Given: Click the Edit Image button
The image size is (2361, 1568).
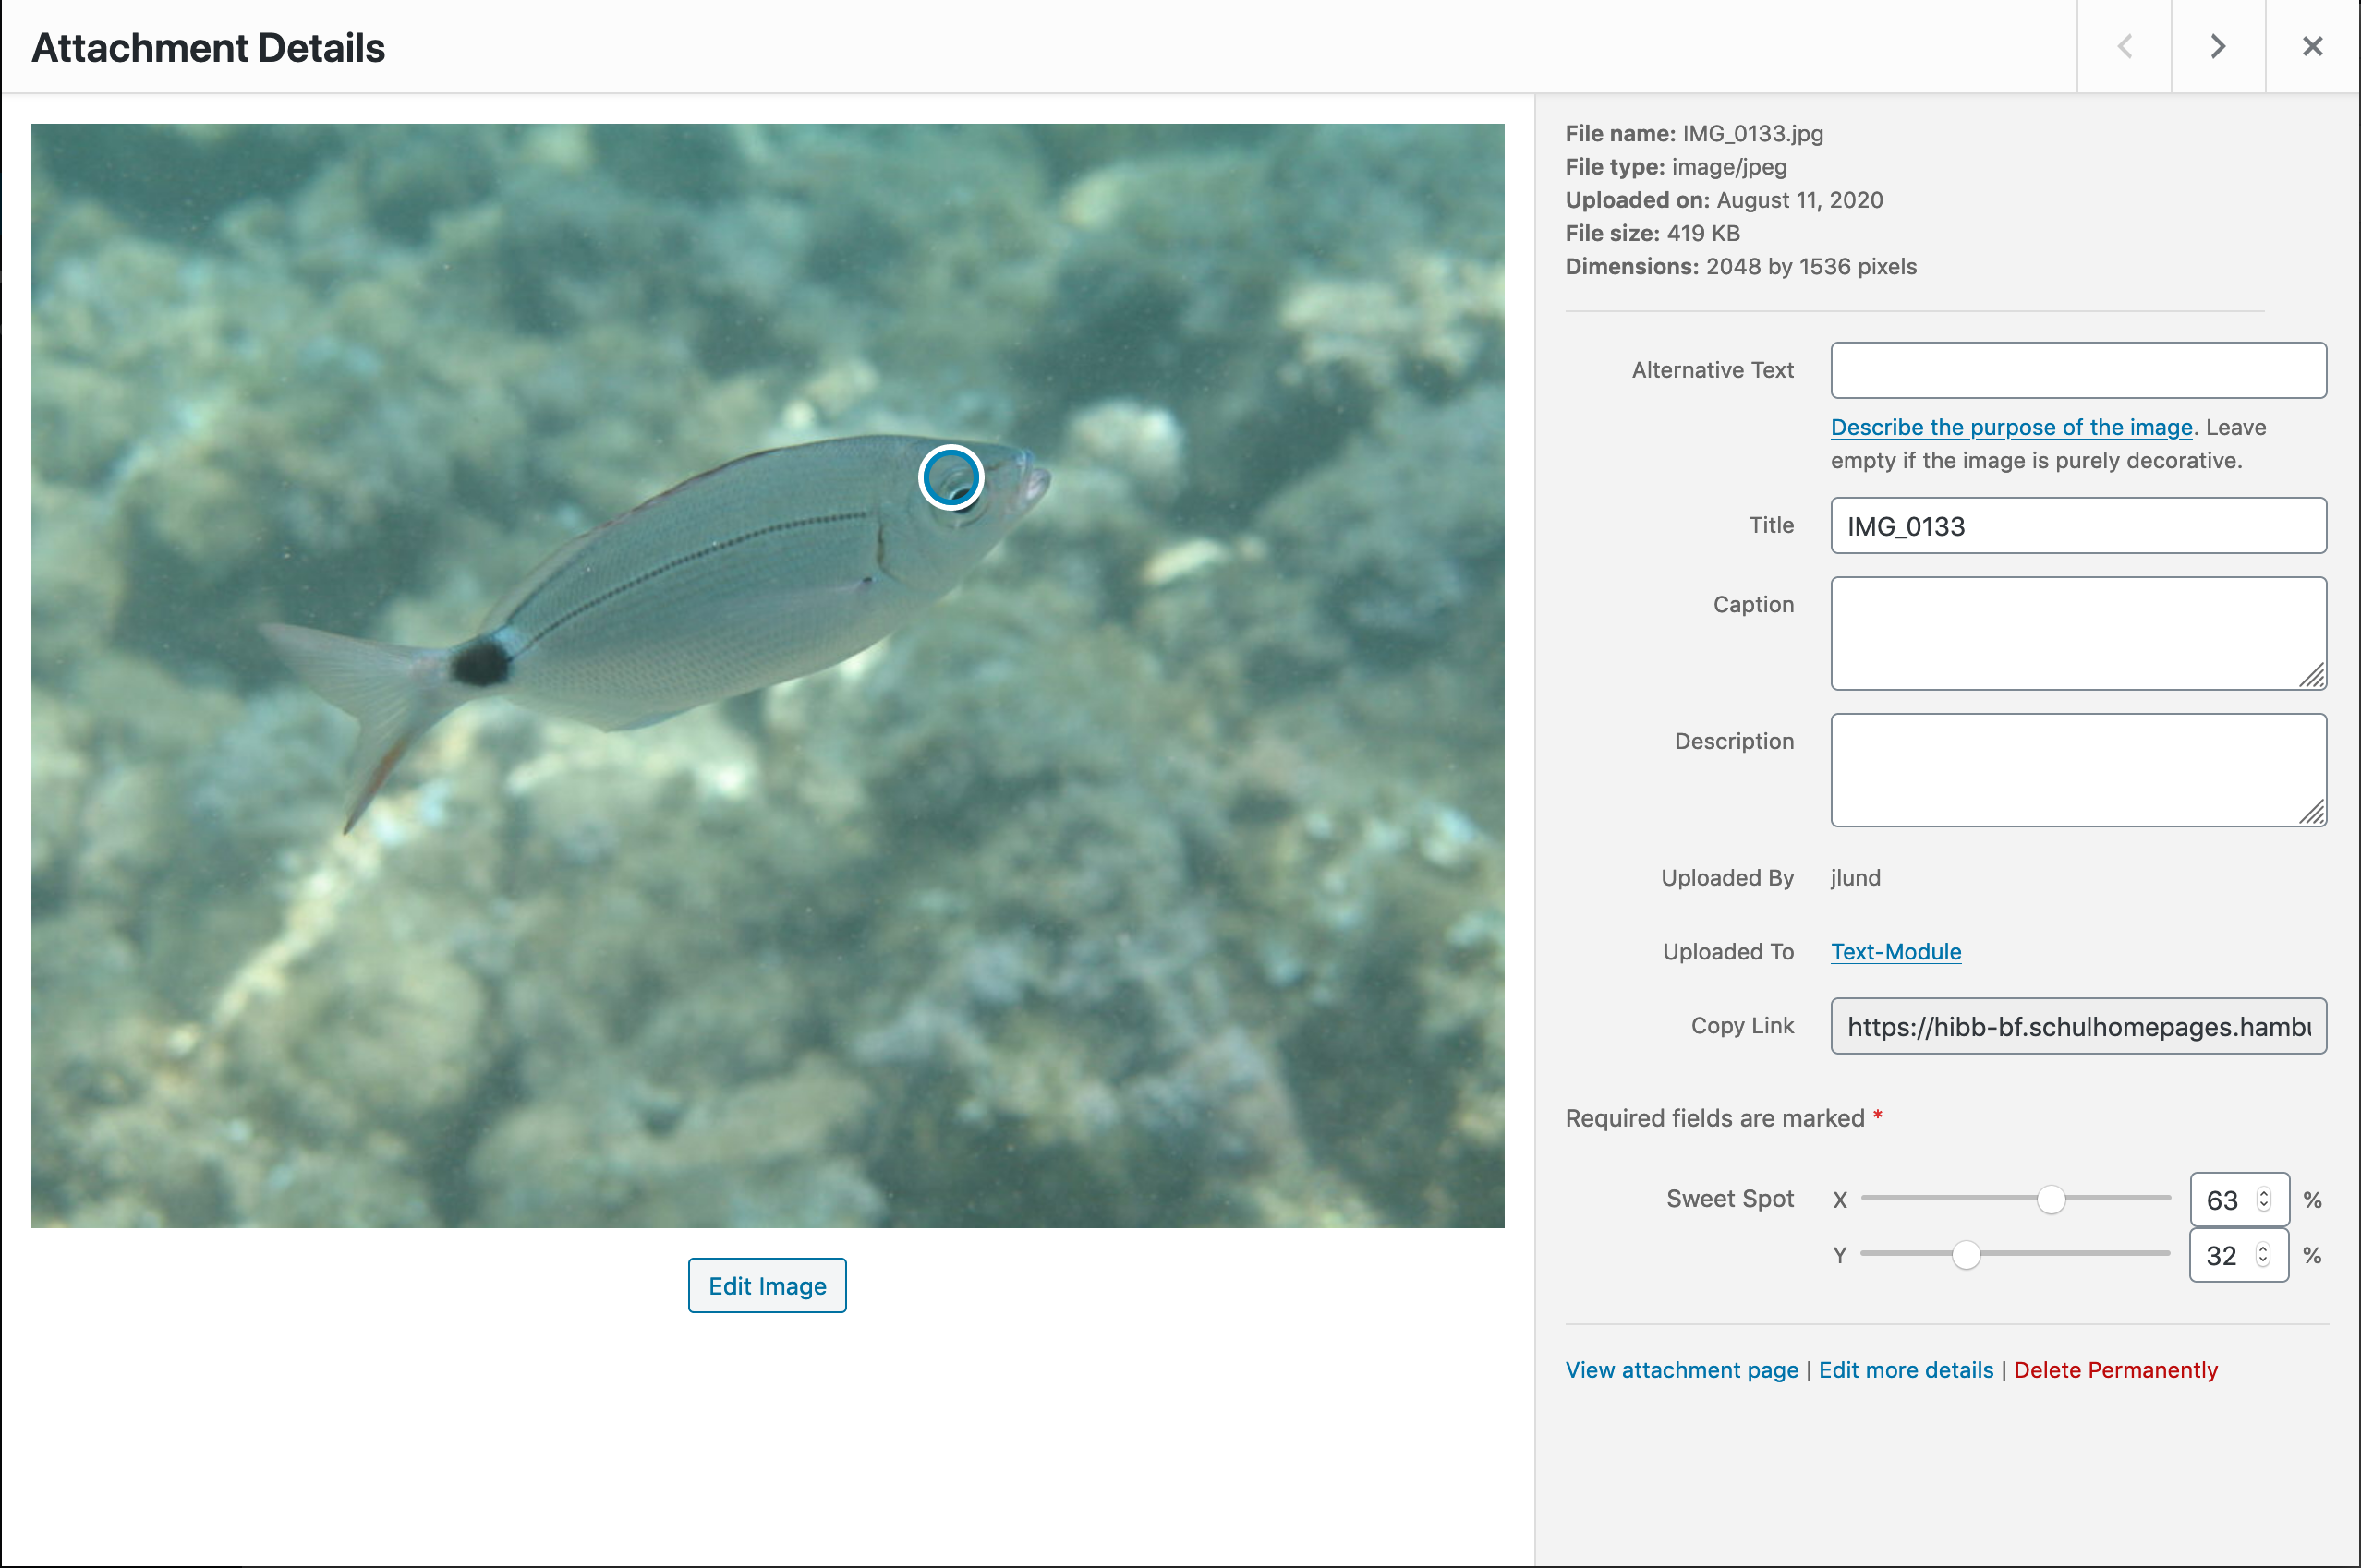Looking at the screenshot, I should click(765, 1286).
